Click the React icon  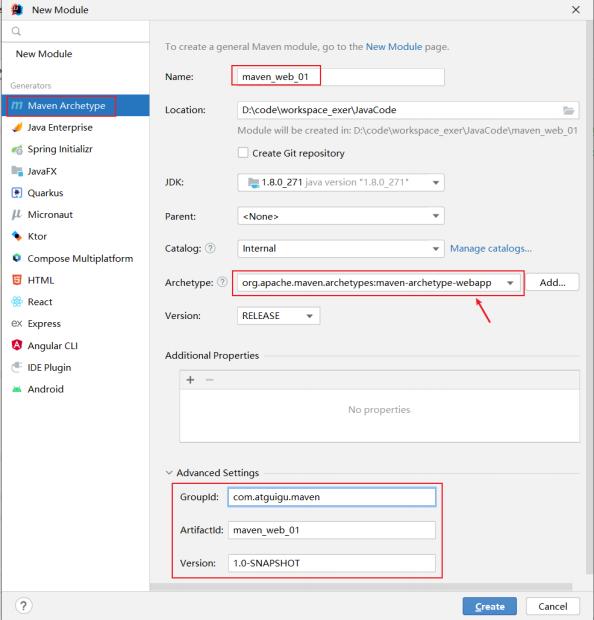(17, 302)
